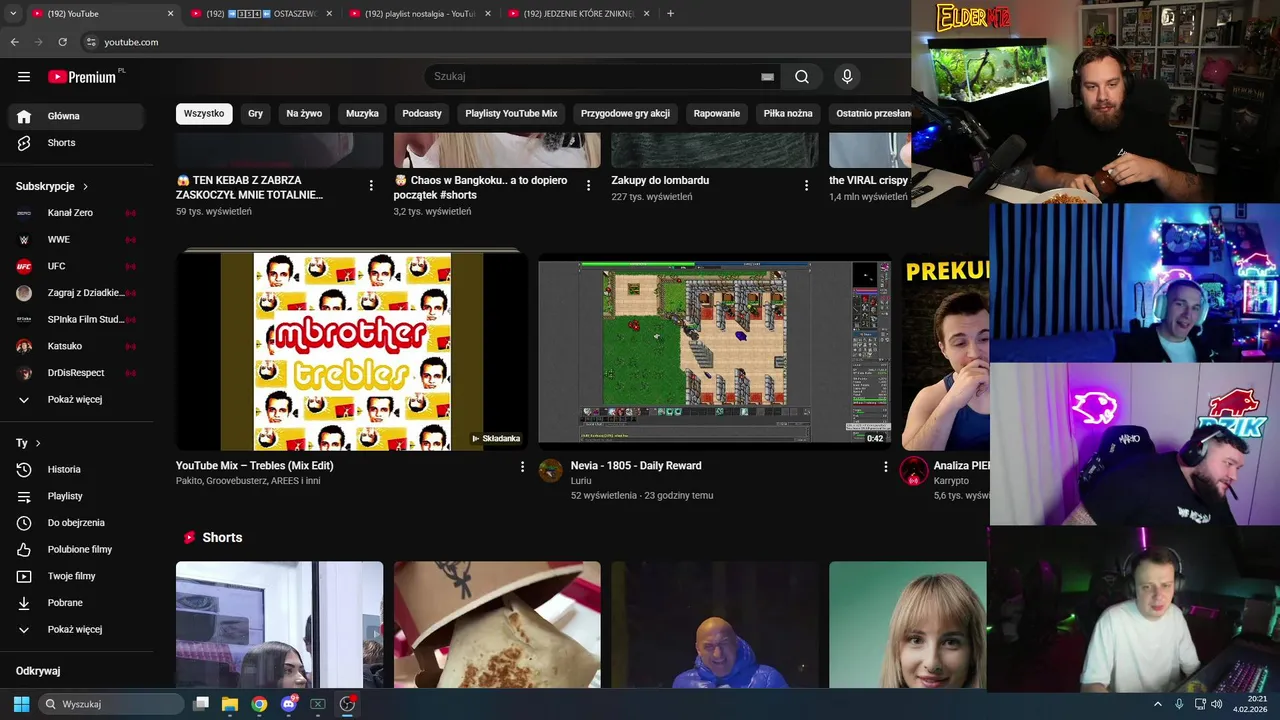
Task: Open Twoje filmy in sidebar
Action: point(76,576)
